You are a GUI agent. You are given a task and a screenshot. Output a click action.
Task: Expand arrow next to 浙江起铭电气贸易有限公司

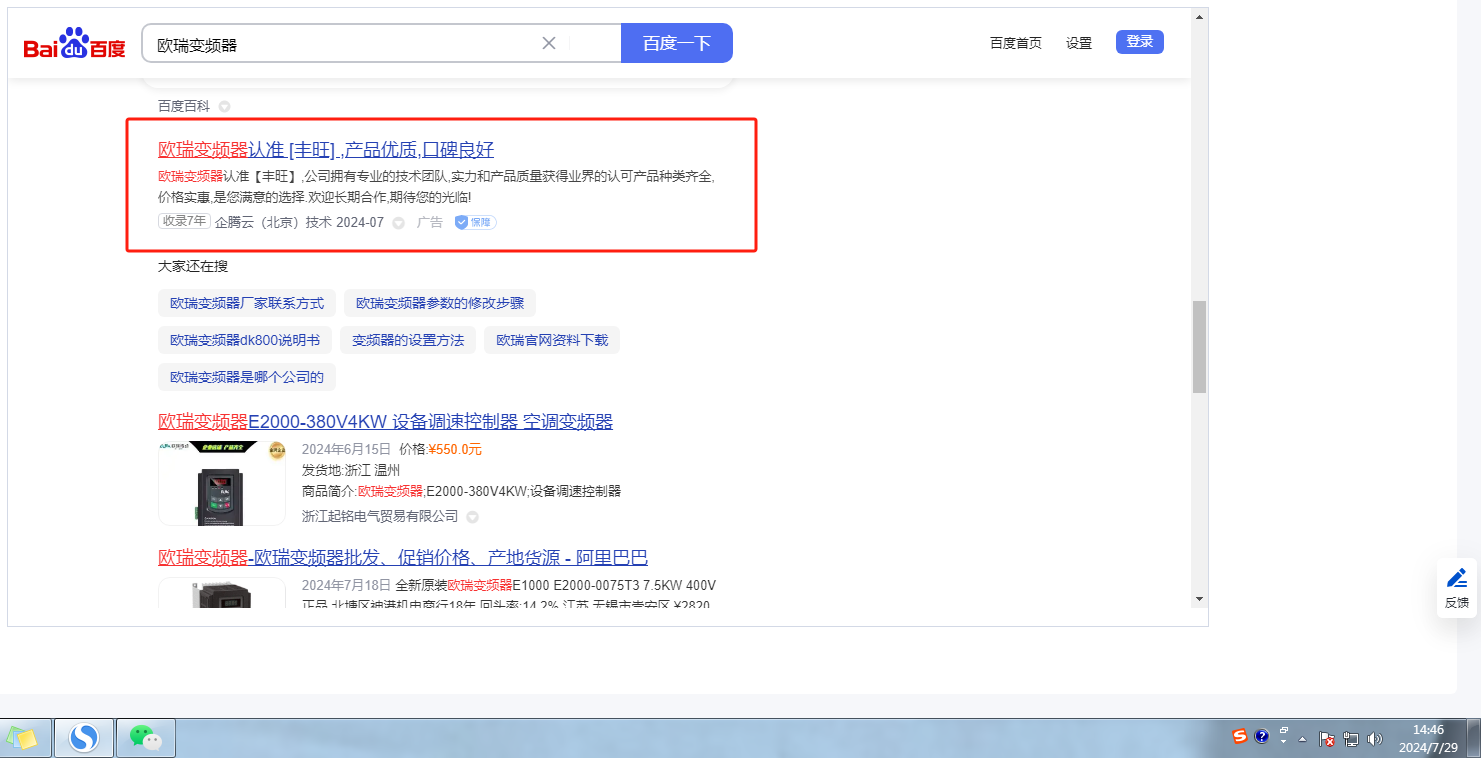473,517
